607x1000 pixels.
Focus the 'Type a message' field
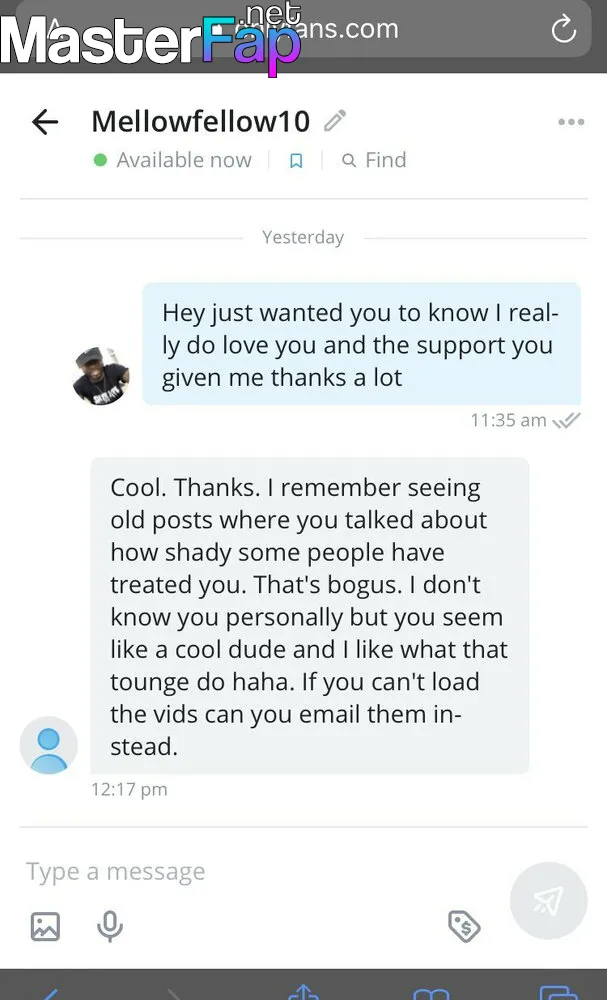(250, 872)
